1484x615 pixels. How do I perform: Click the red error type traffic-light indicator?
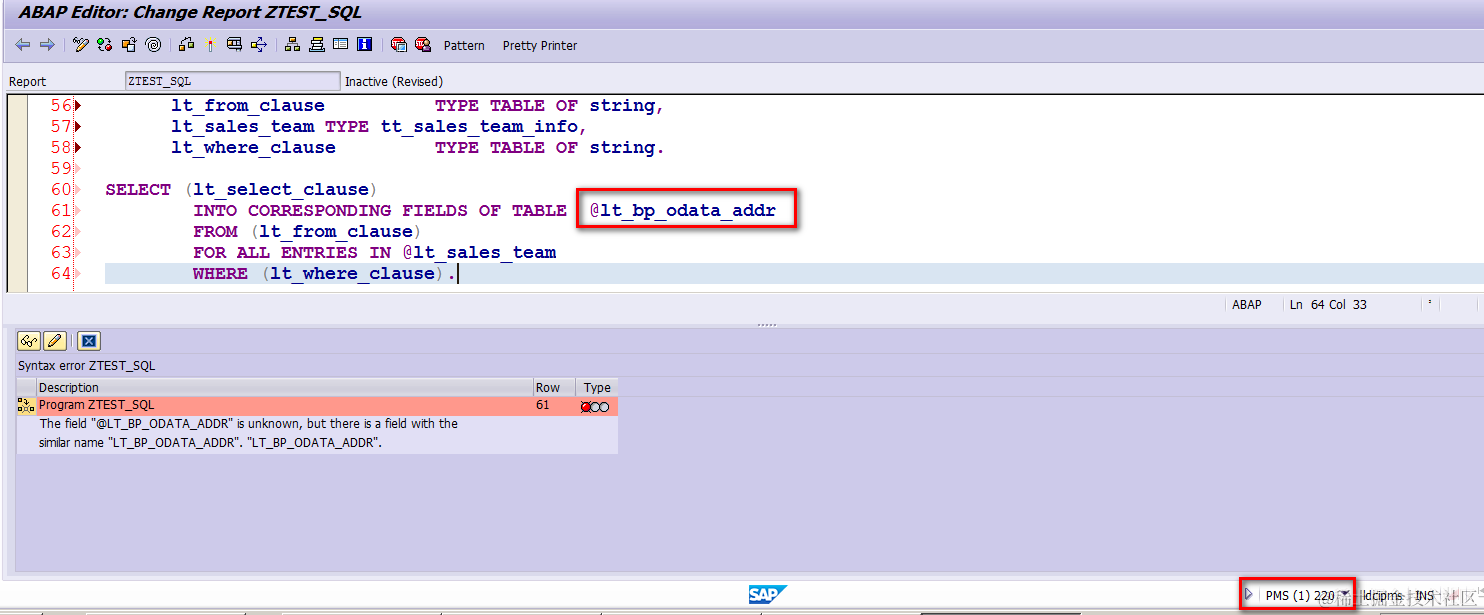[x=595, y=407]
